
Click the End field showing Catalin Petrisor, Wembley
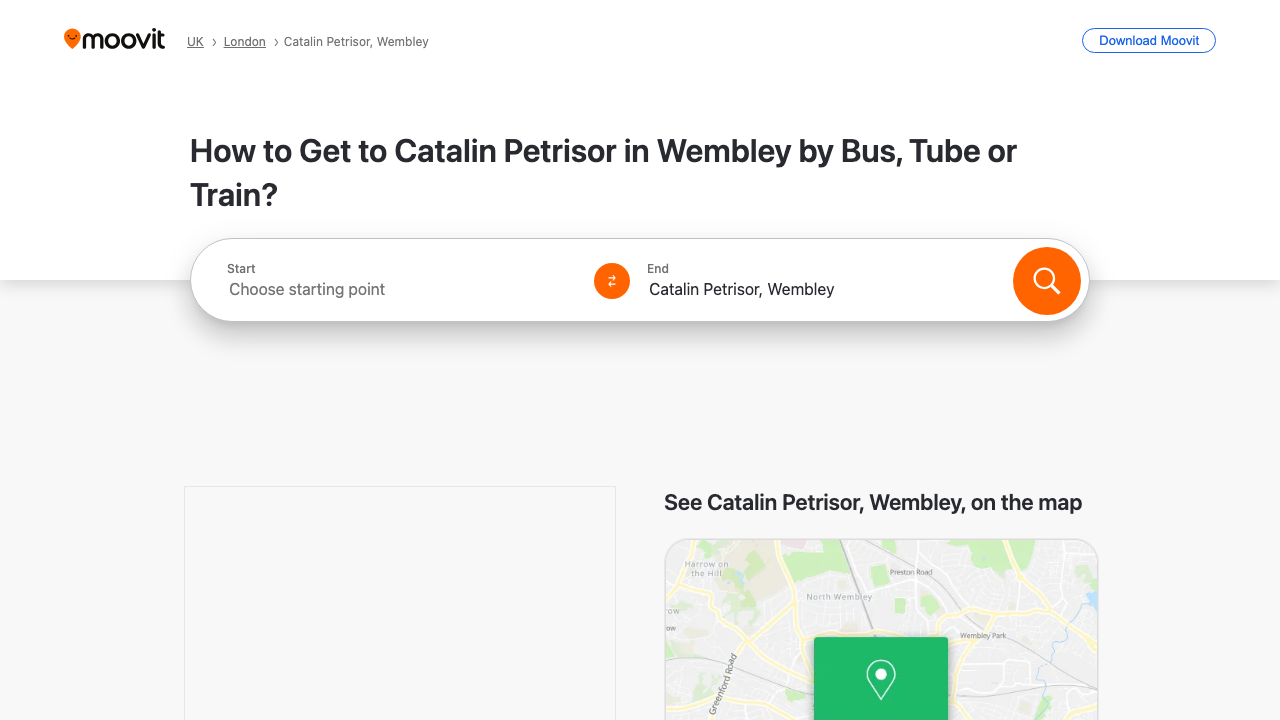741,289
